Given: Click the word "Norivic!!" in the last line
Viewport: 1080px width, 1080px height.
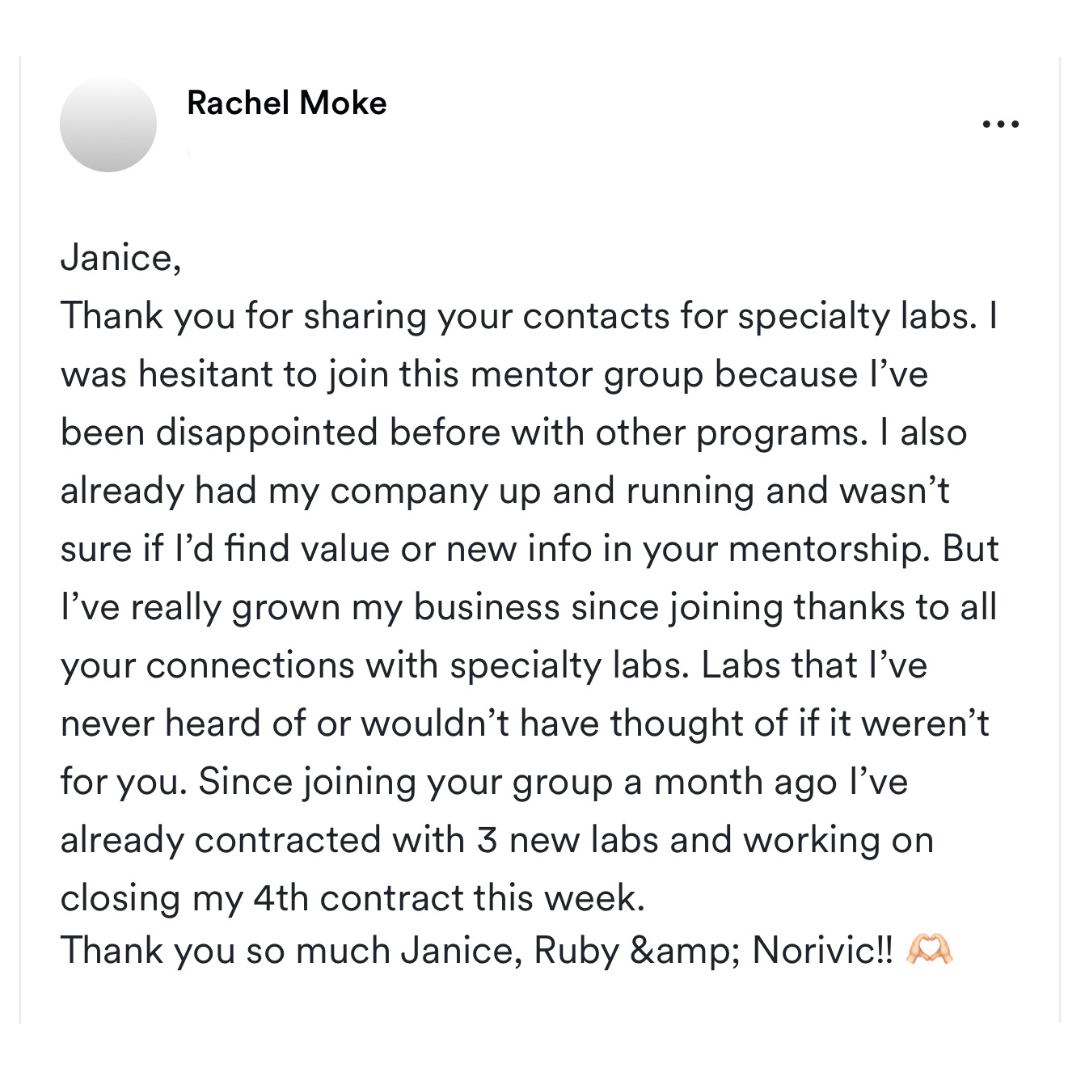Looking at the screenshot, I should click(822, 951).
